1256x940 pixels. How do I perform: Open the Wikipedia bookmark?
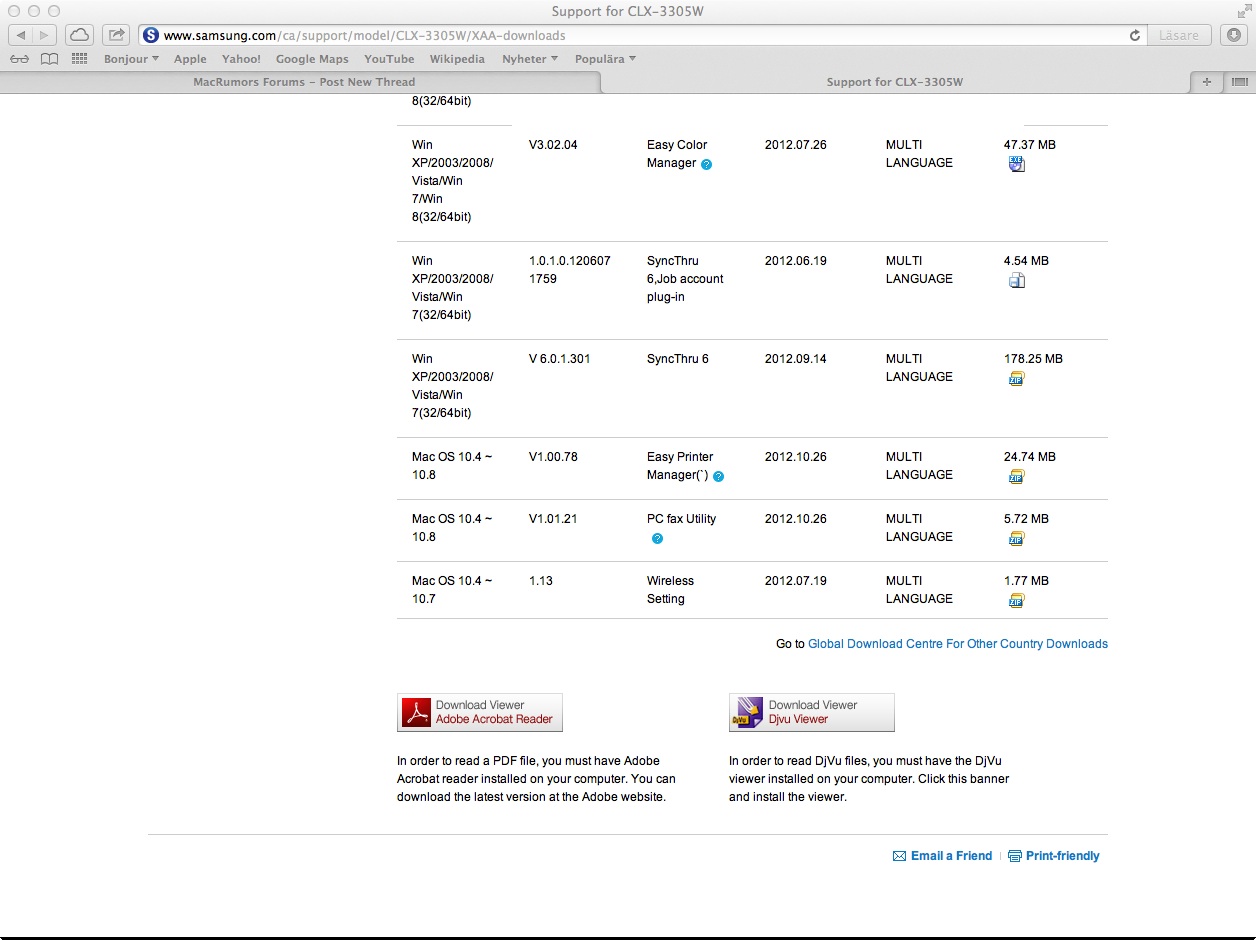point(457,59)
